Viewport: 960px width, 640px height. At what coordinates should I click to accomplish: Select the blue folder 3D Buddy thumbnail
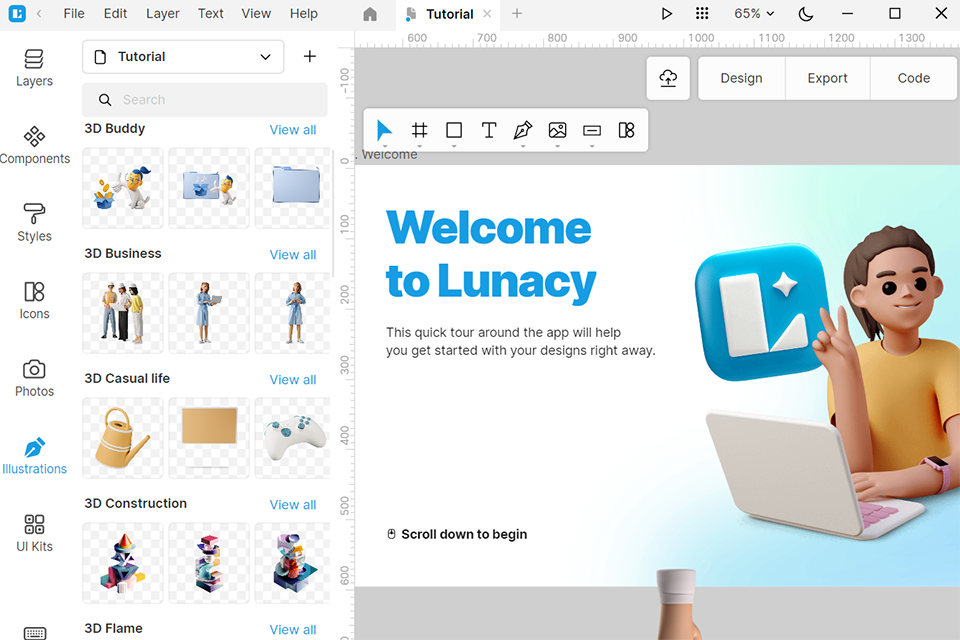[x=293, y=187]
